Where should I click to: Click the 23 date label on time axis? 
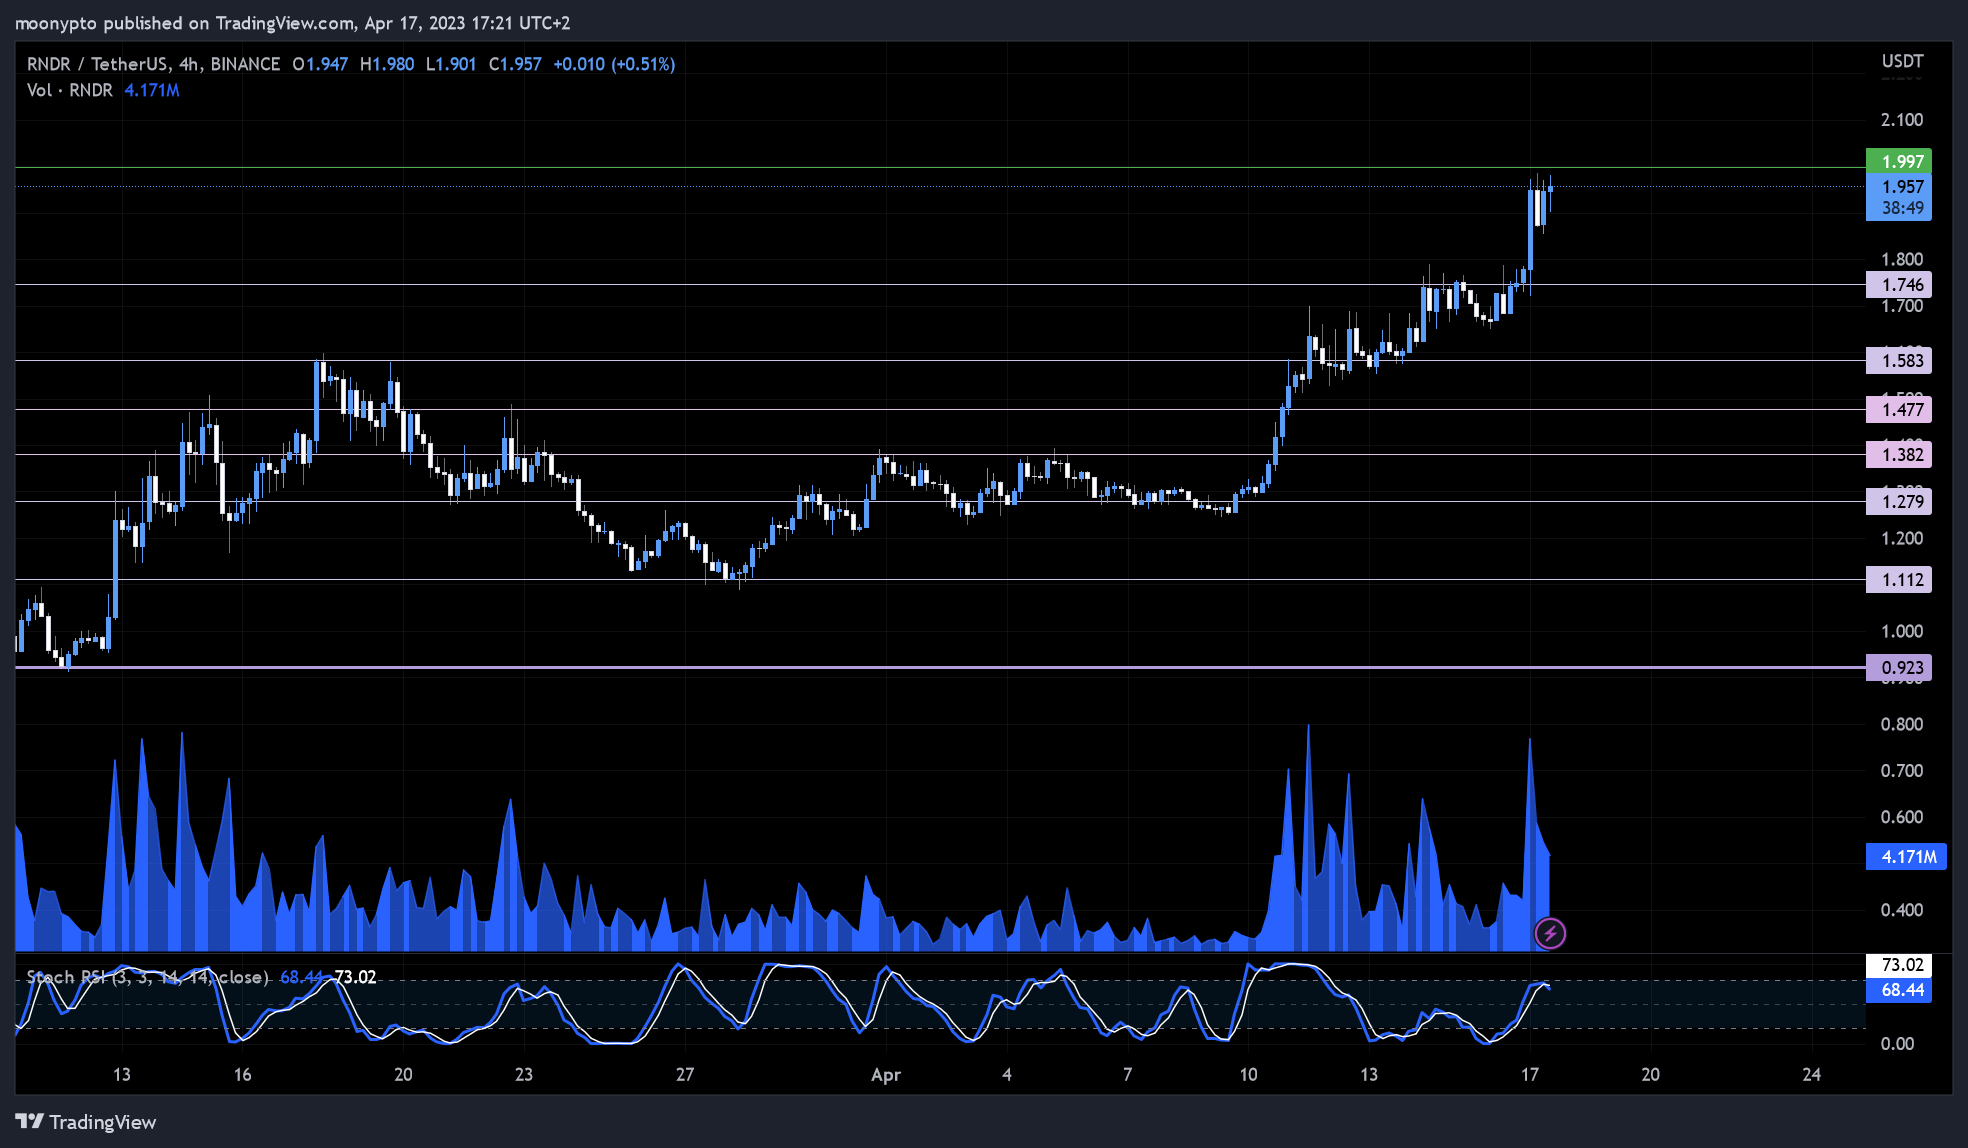coord(523,1075)
